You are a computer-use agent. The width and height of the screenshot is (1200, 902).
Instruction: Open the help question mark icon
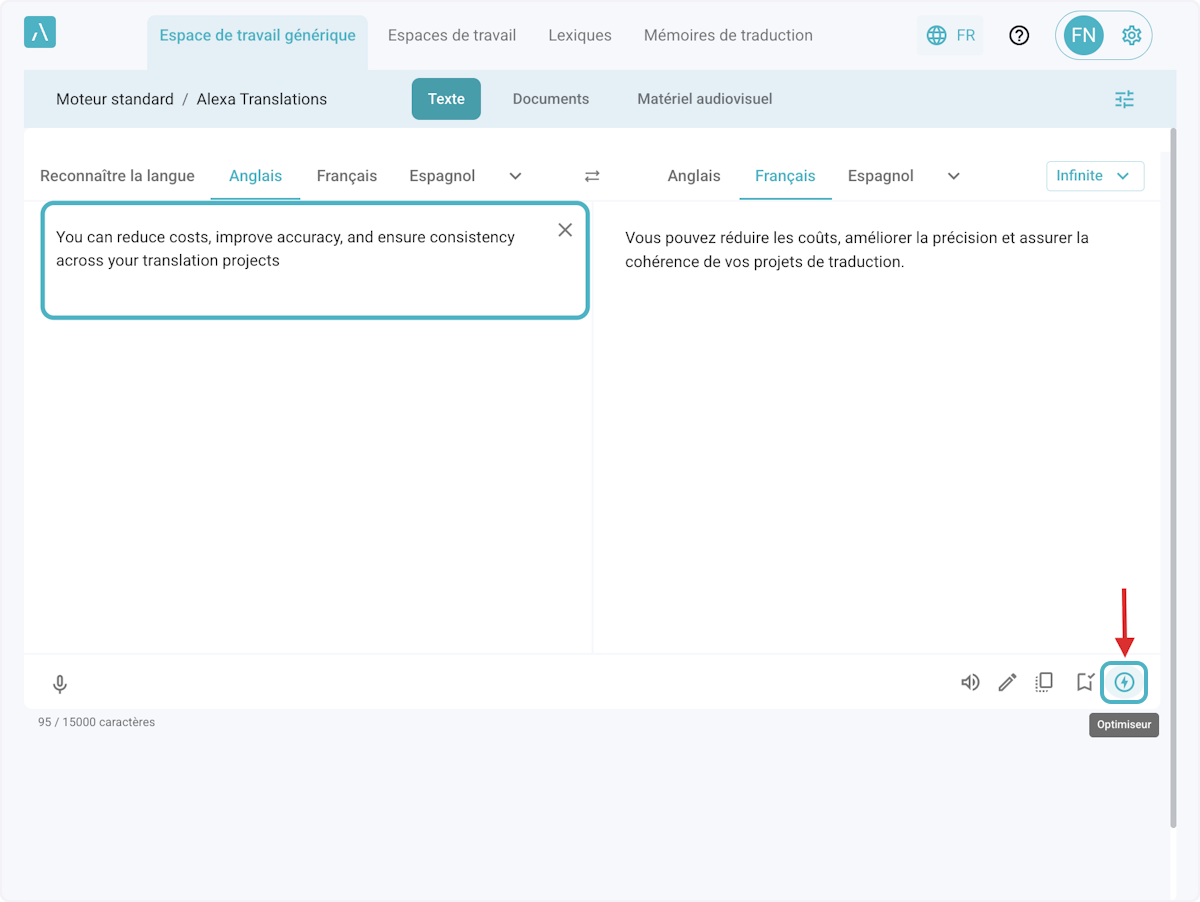pyautogui.click(x=1019, y=36)
